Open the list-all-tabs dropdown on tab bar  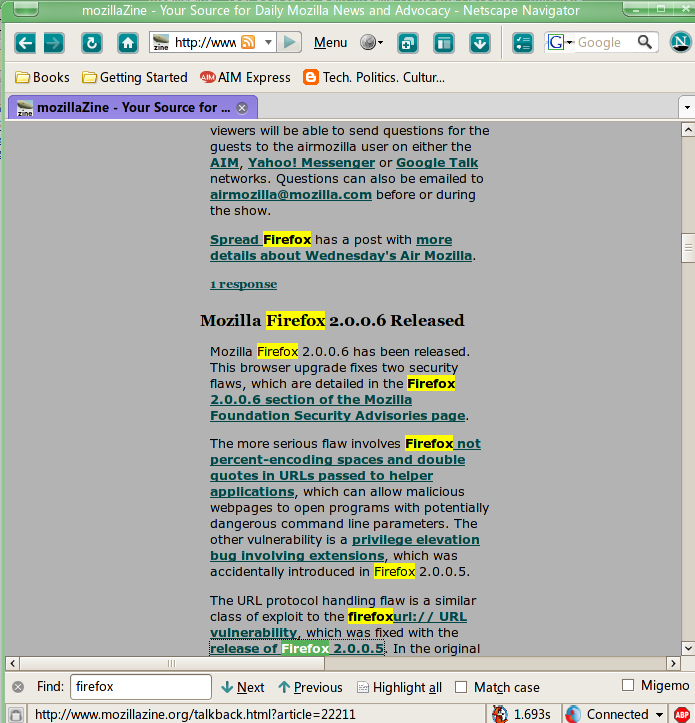pyautogui.click(x=687, y=107)
